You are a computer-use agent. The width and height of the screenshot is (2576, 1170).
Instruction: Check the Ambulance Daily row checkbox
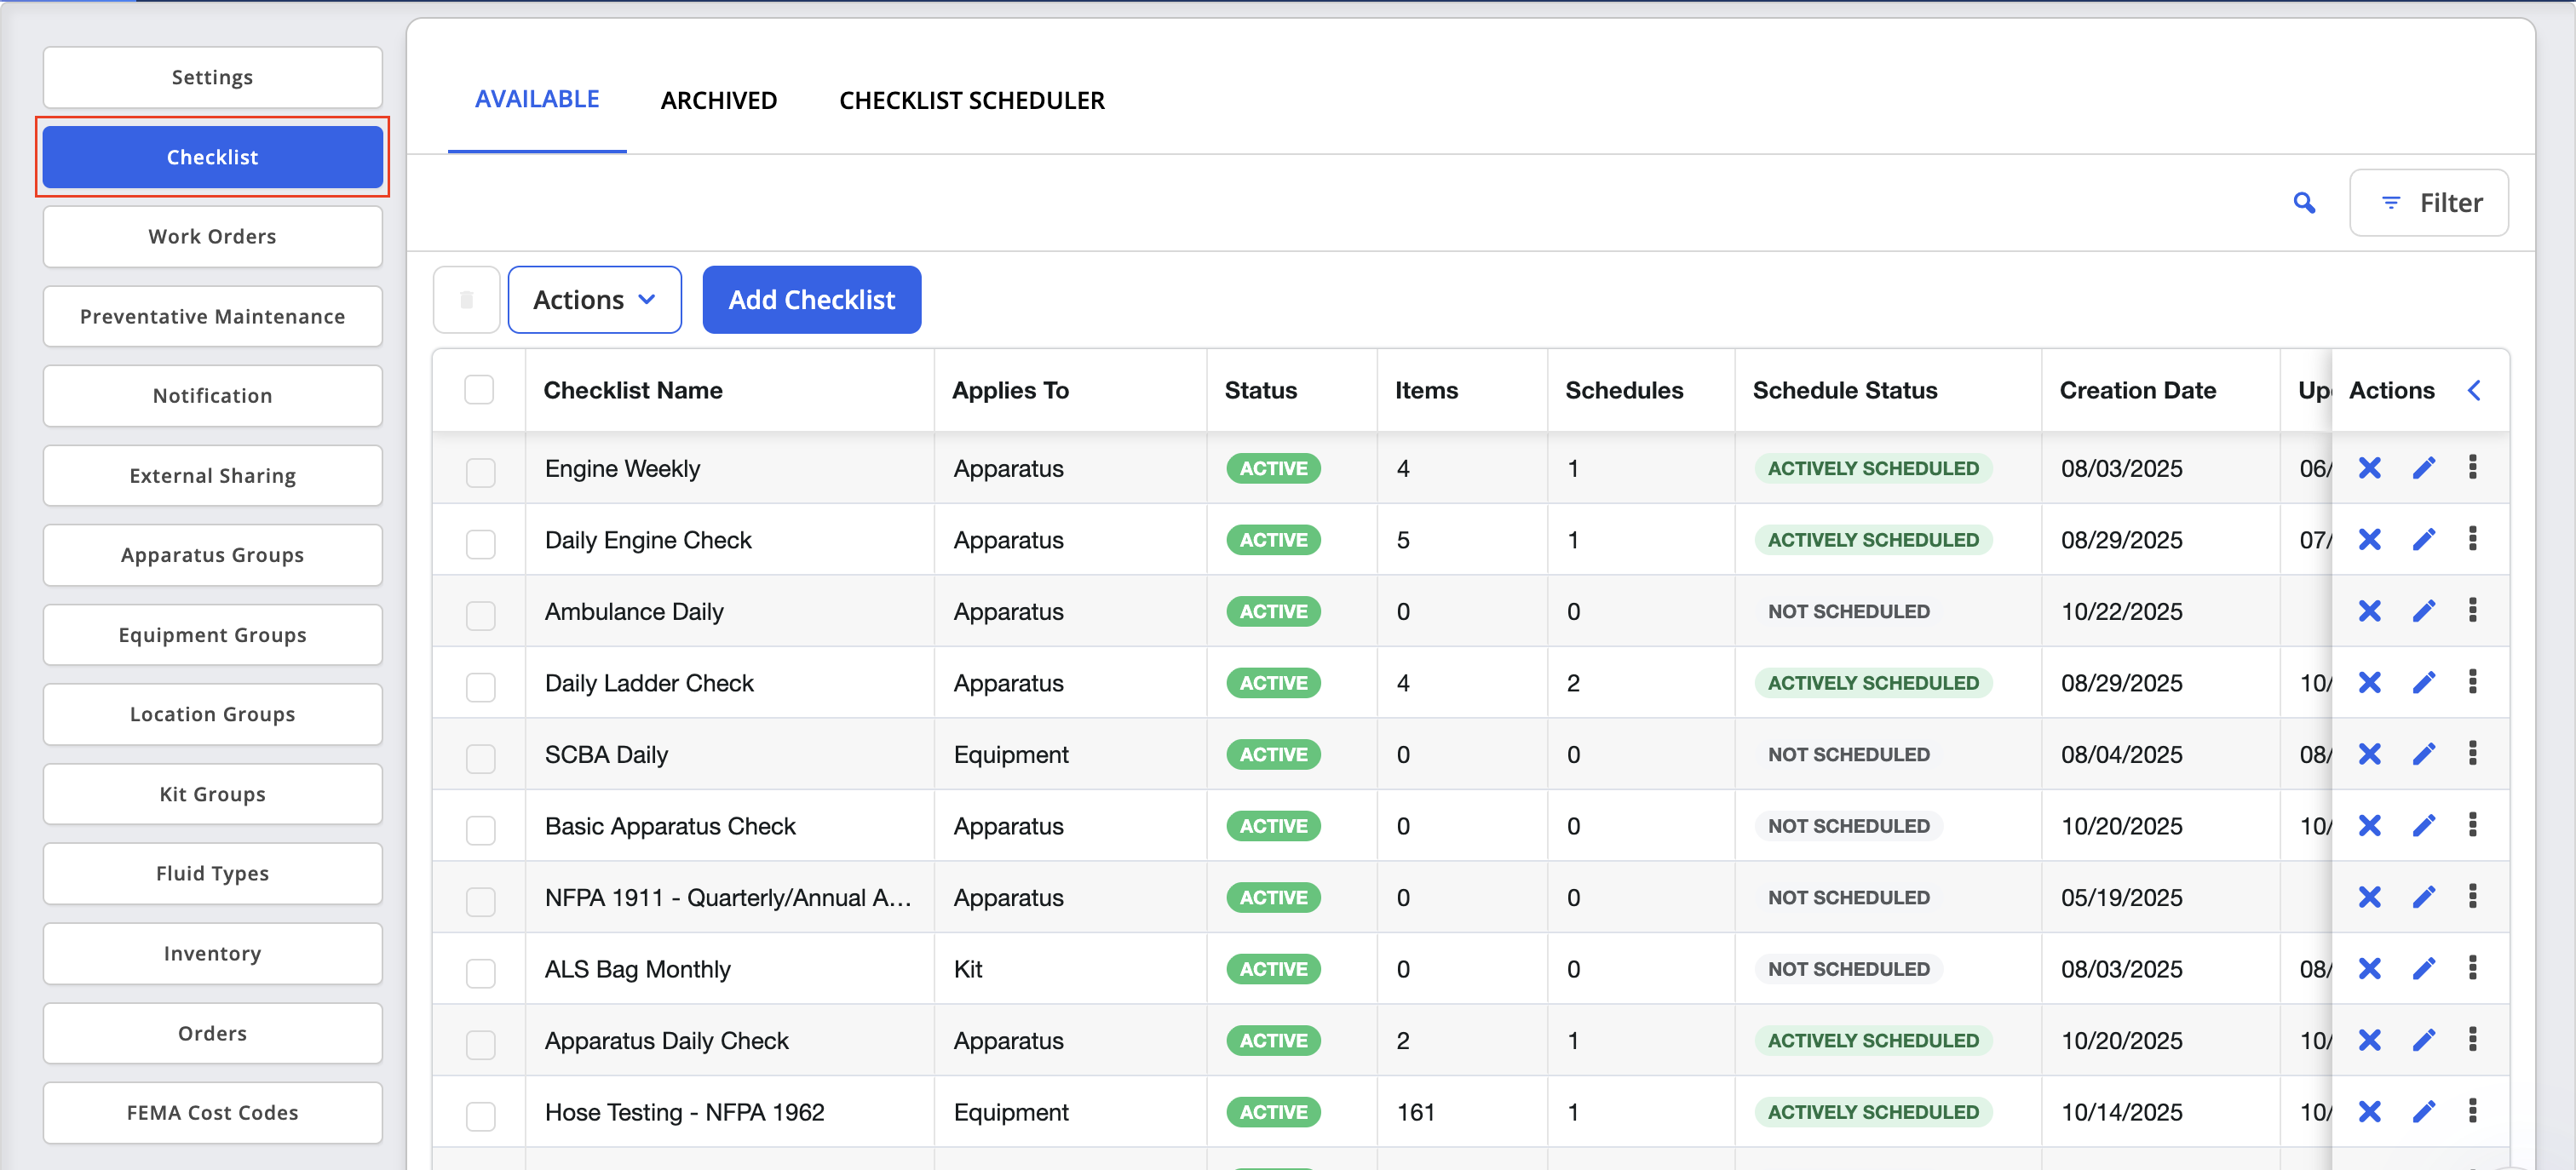pyautogui.click(x=481, y=615)
